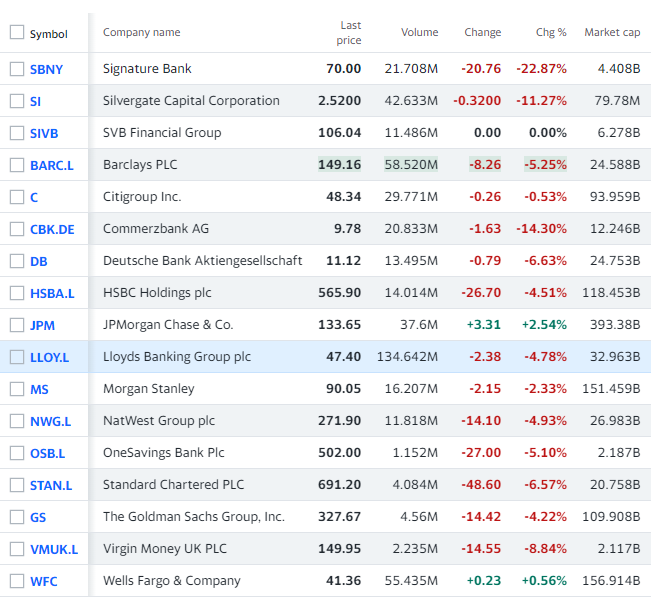Click HSBC market cap 118.453B
The height and width of the screenshot is (612, 651).
(x=611, y=293)
